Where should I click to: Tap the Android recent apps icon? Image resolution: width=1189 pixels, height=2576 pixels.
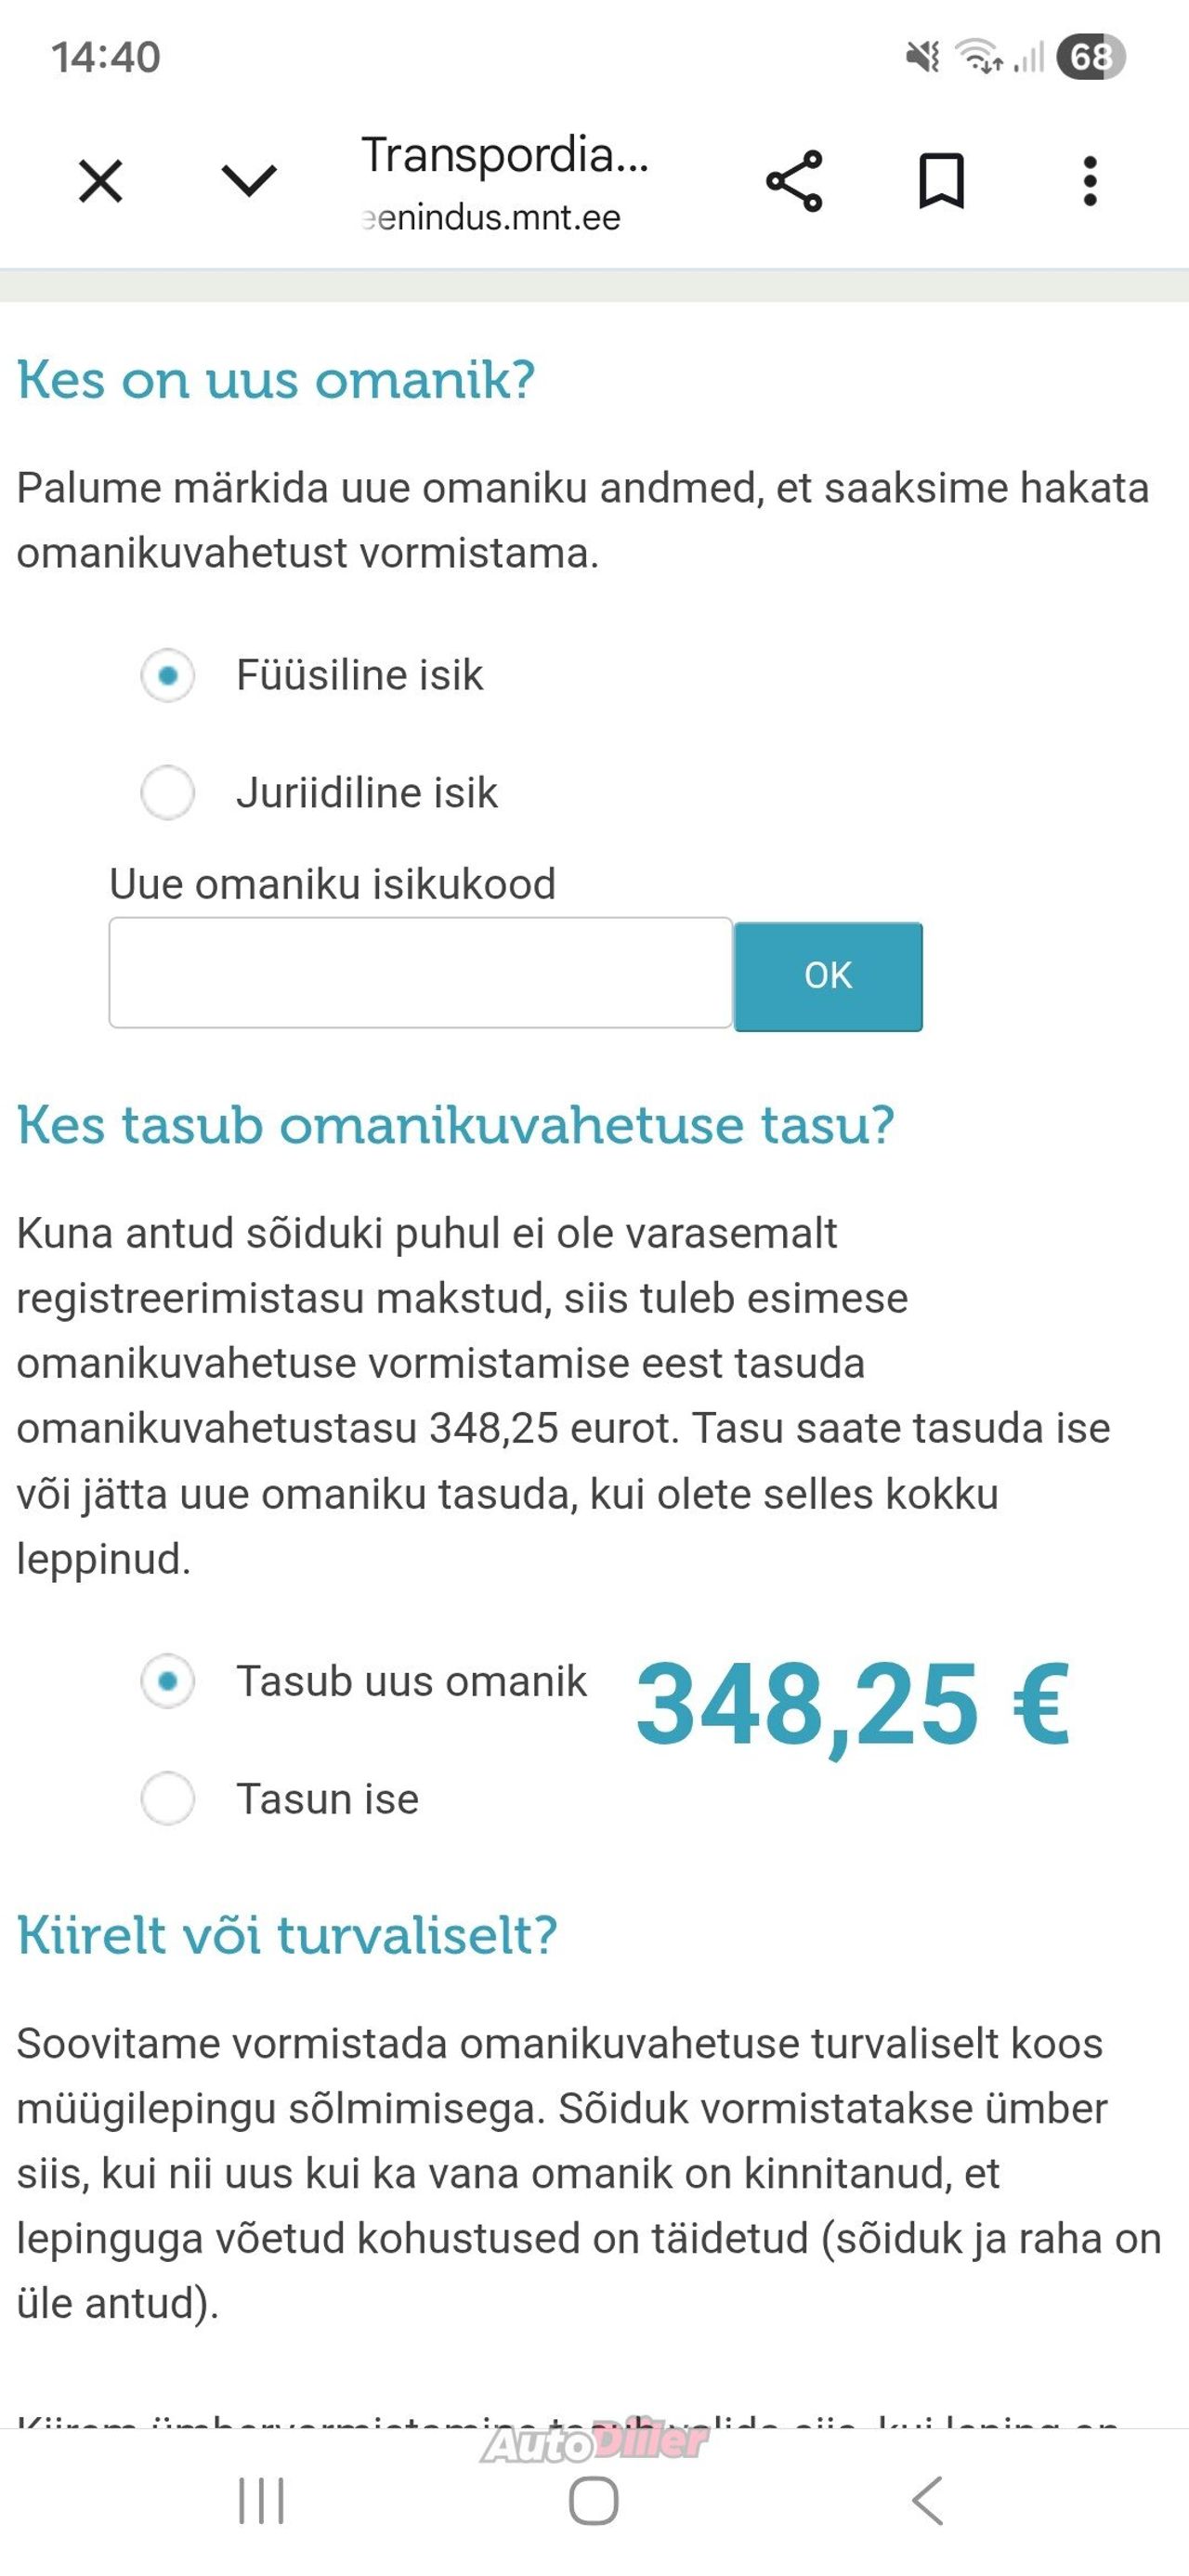(261, 2501)
